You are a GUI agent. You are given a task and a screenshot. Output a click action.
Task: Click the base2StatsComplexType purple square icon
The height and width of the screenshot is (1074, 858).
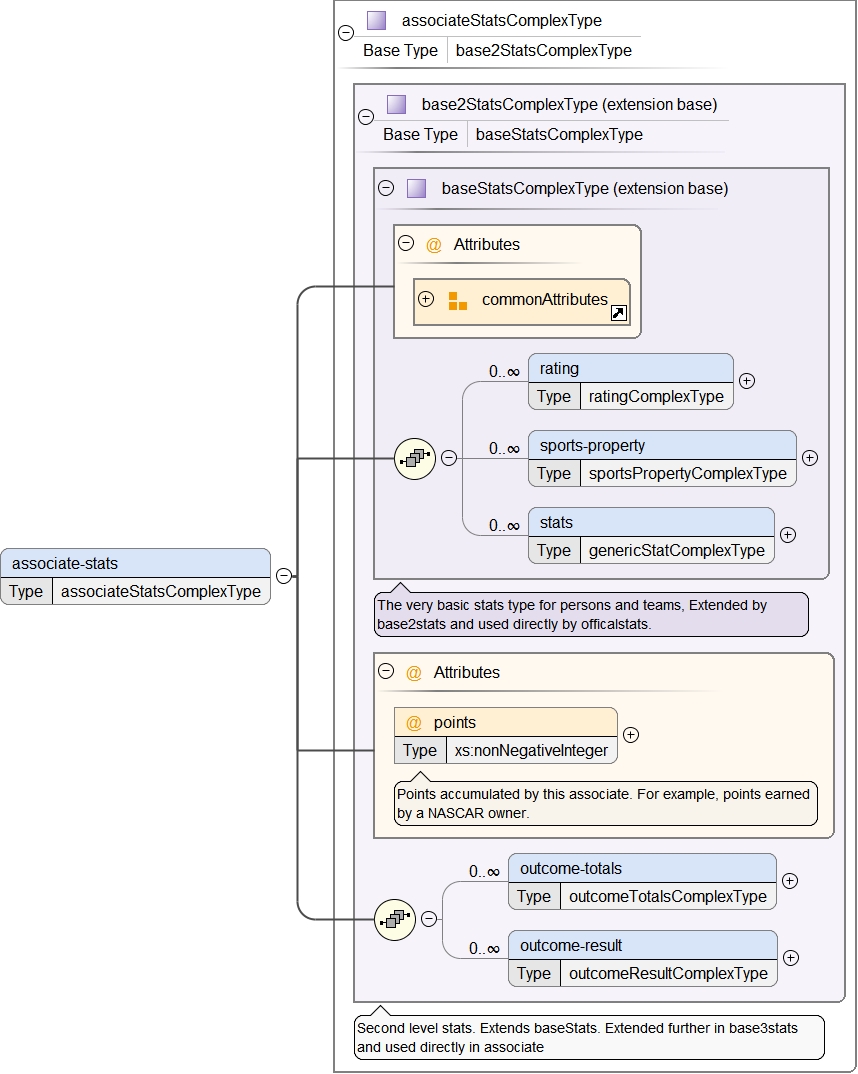click(x=396, y=104)
